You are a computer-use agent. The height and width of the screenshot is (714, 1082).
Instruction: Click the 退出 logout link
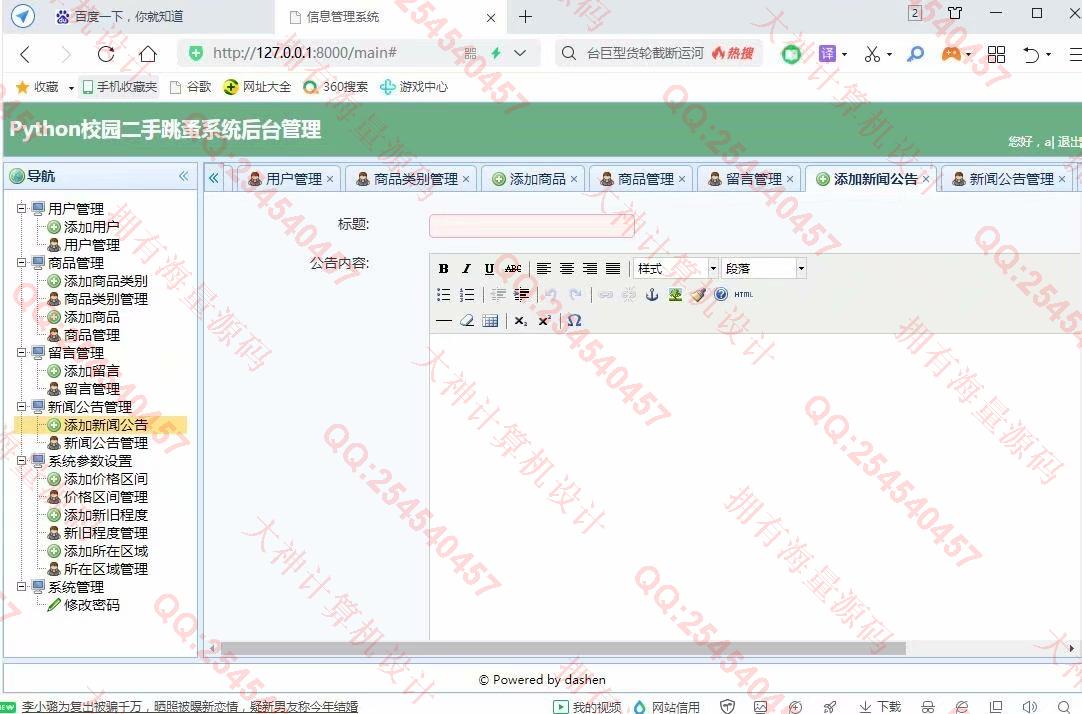(1069, 141)
